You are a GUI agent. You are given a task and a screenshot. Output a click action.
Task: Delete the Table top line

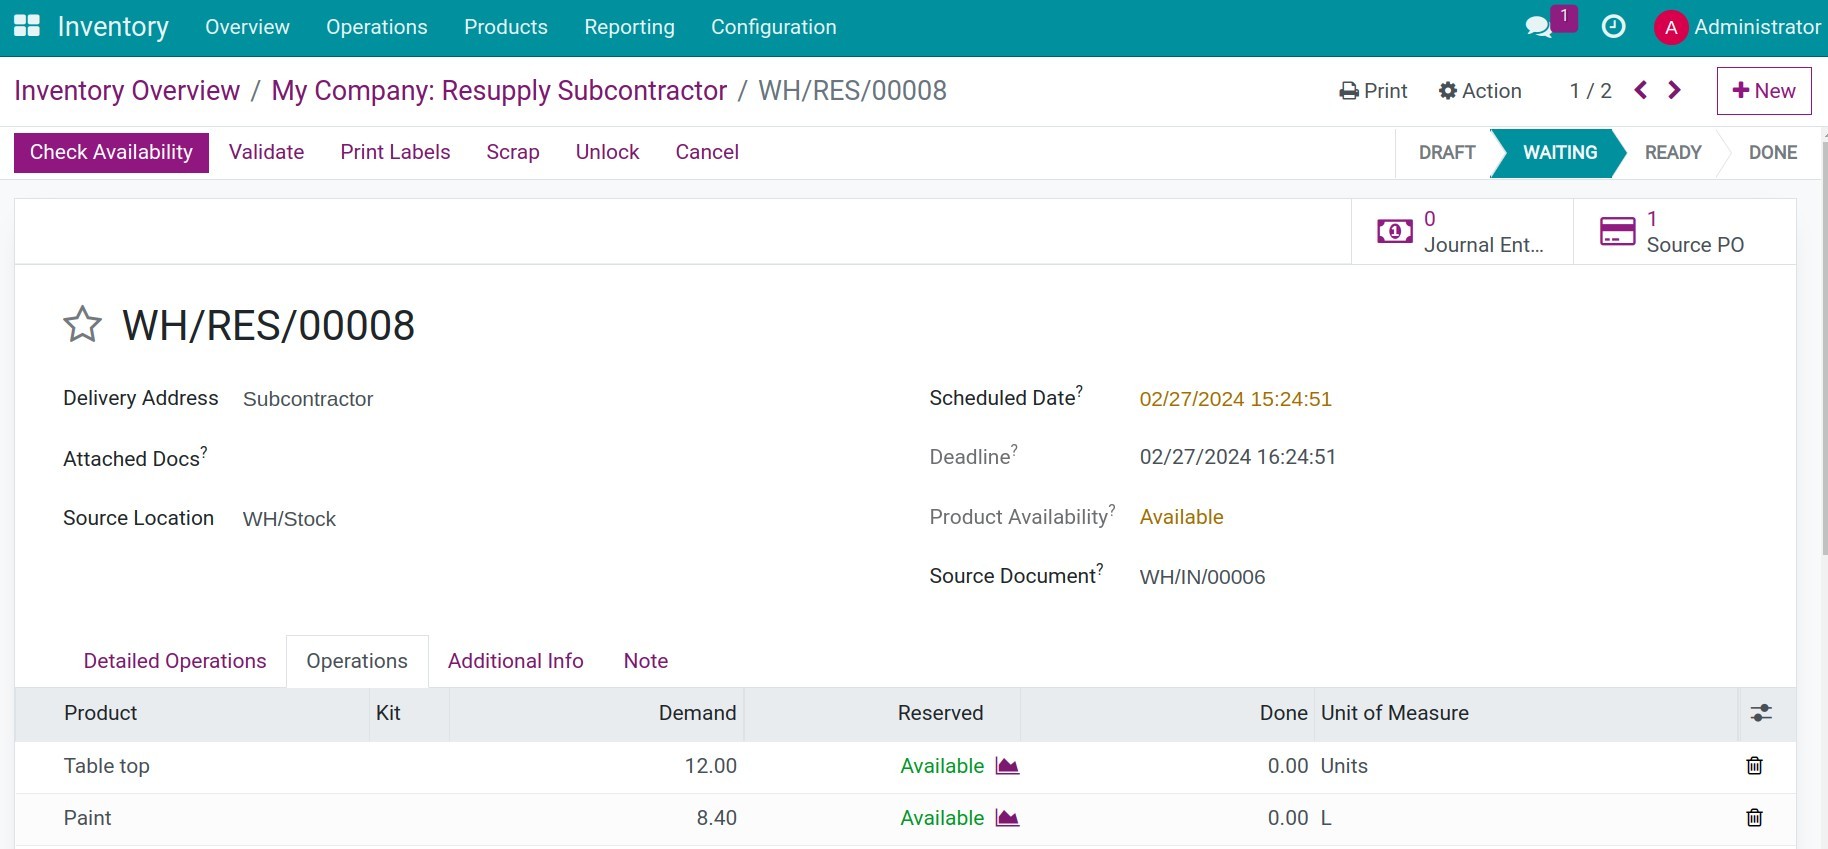coord(1754,766)
